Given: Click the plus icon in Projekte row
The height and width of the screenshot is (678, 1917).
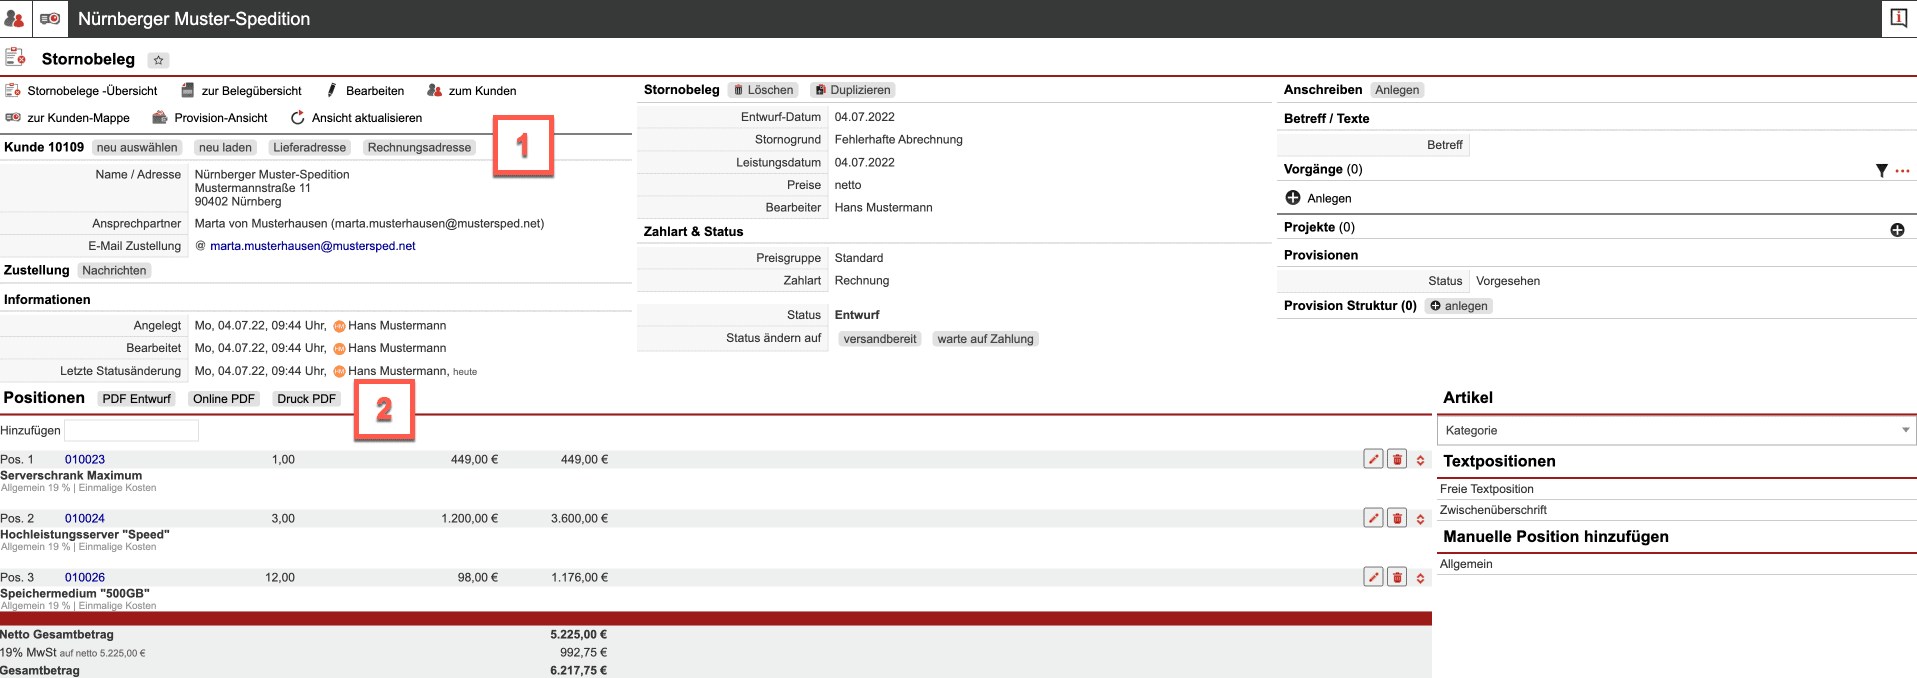Looking at the screenshot, I should click(x=1897, y=230).
